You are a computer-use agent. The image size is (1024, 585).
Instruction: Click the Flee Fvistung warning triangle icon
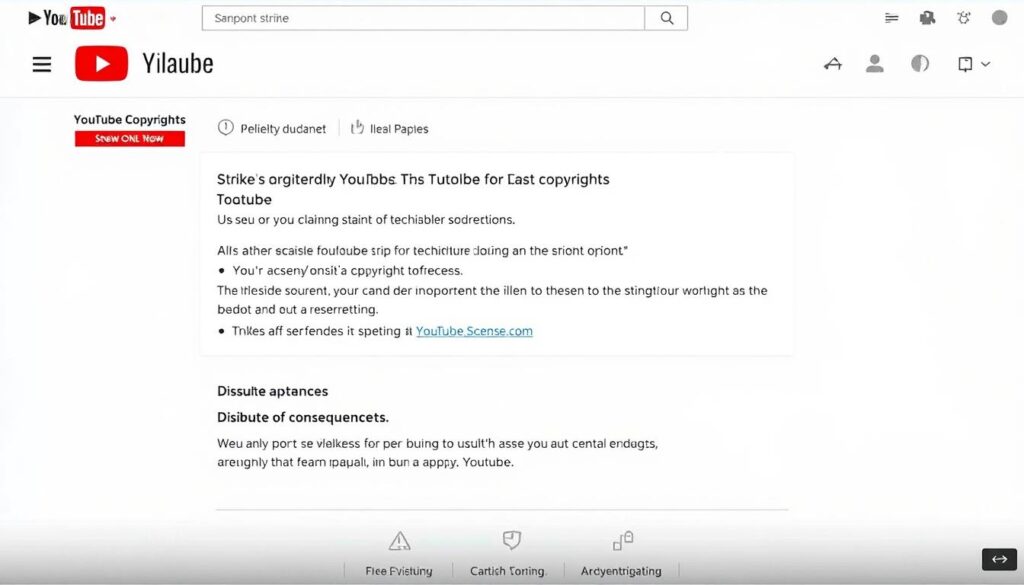coord(399,539)
